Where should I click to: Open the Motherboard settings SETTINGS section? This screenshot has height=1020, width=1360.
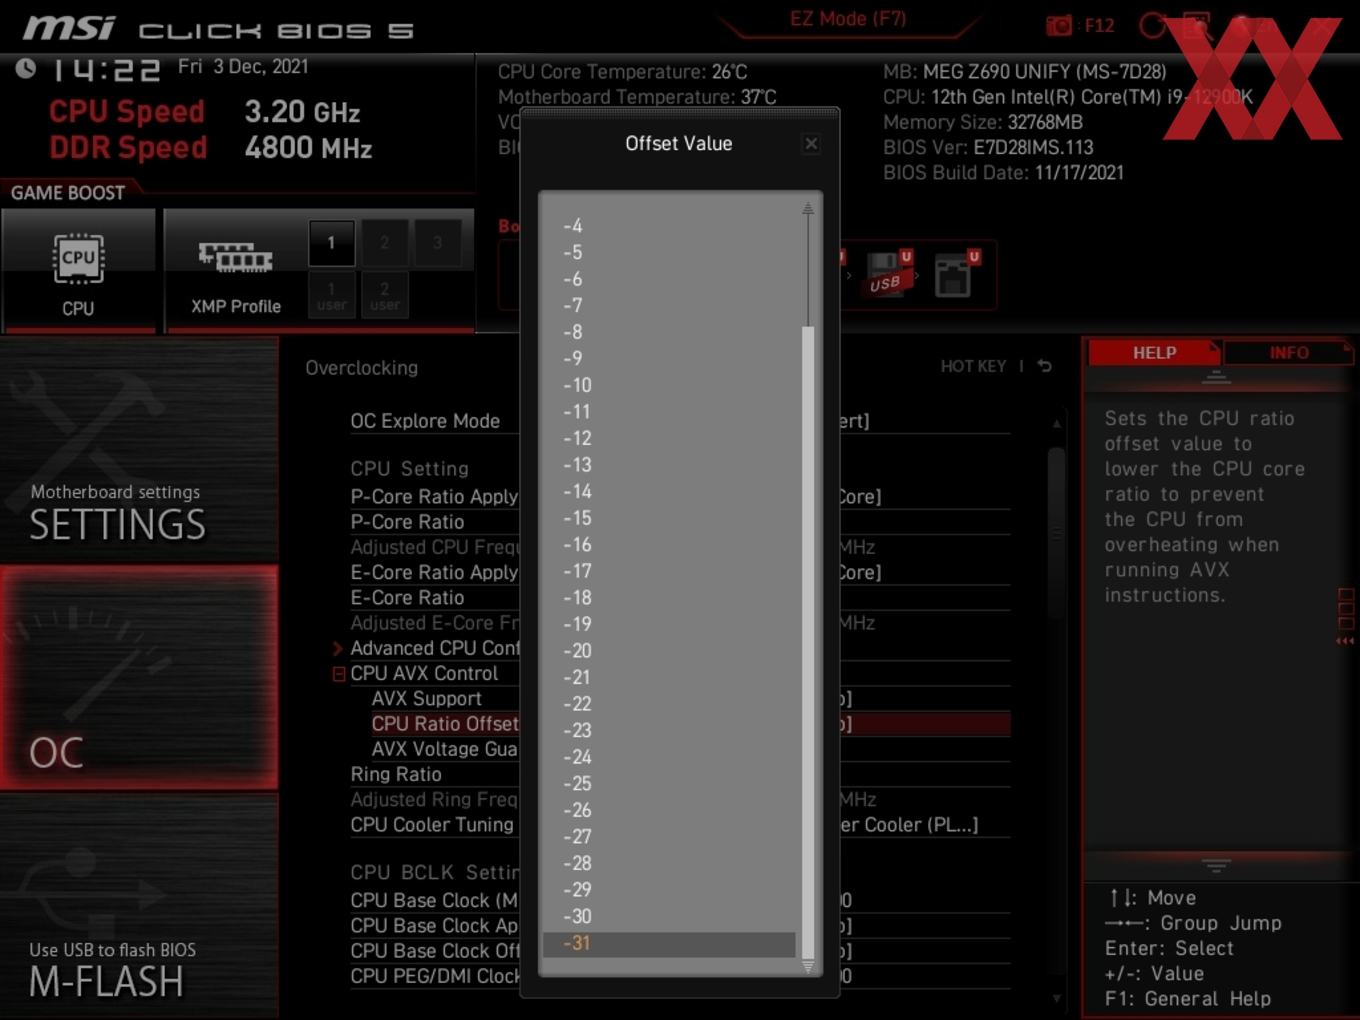(x=139, y=450)
